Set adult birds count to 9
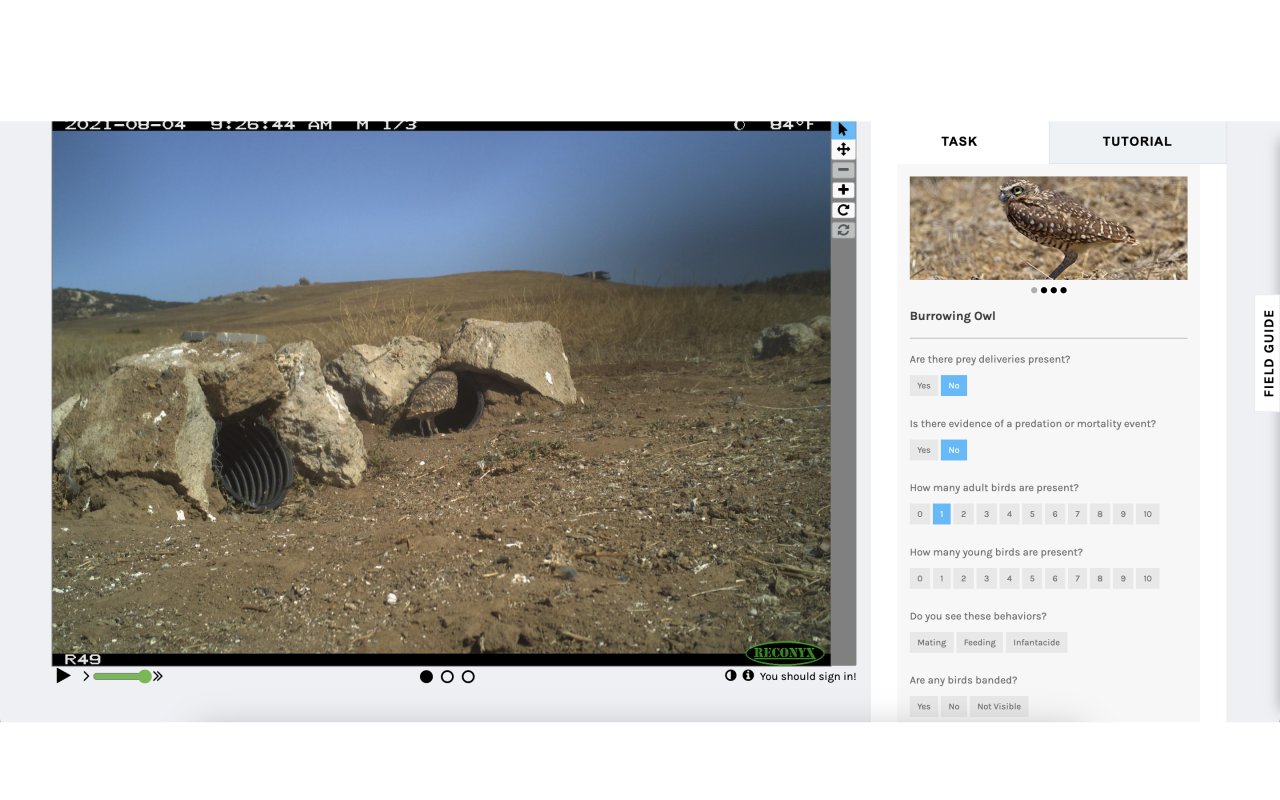 [1123, 514]
